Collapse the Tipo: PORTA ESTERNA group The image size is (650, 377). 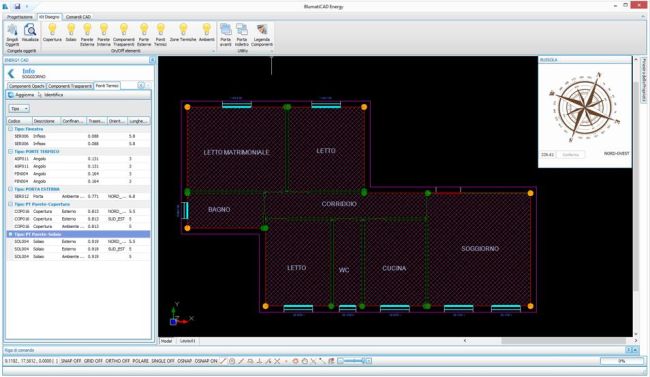coord(11,189)
